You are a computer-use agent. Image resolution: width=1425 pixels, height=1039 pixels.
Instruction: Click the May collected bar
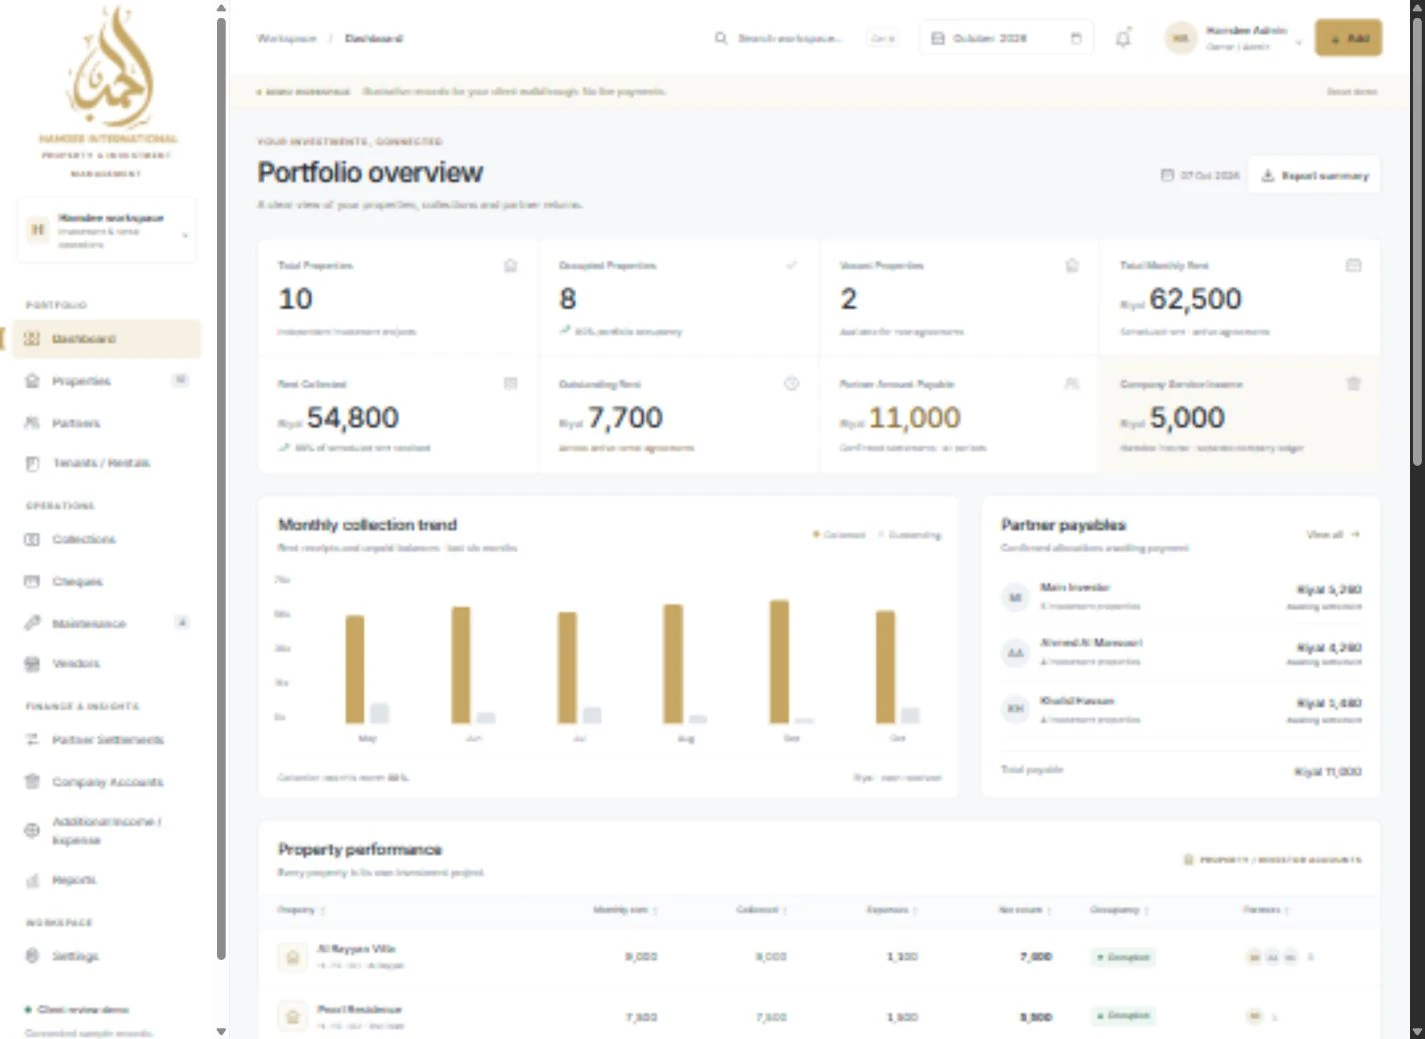(x=355, y=669)
